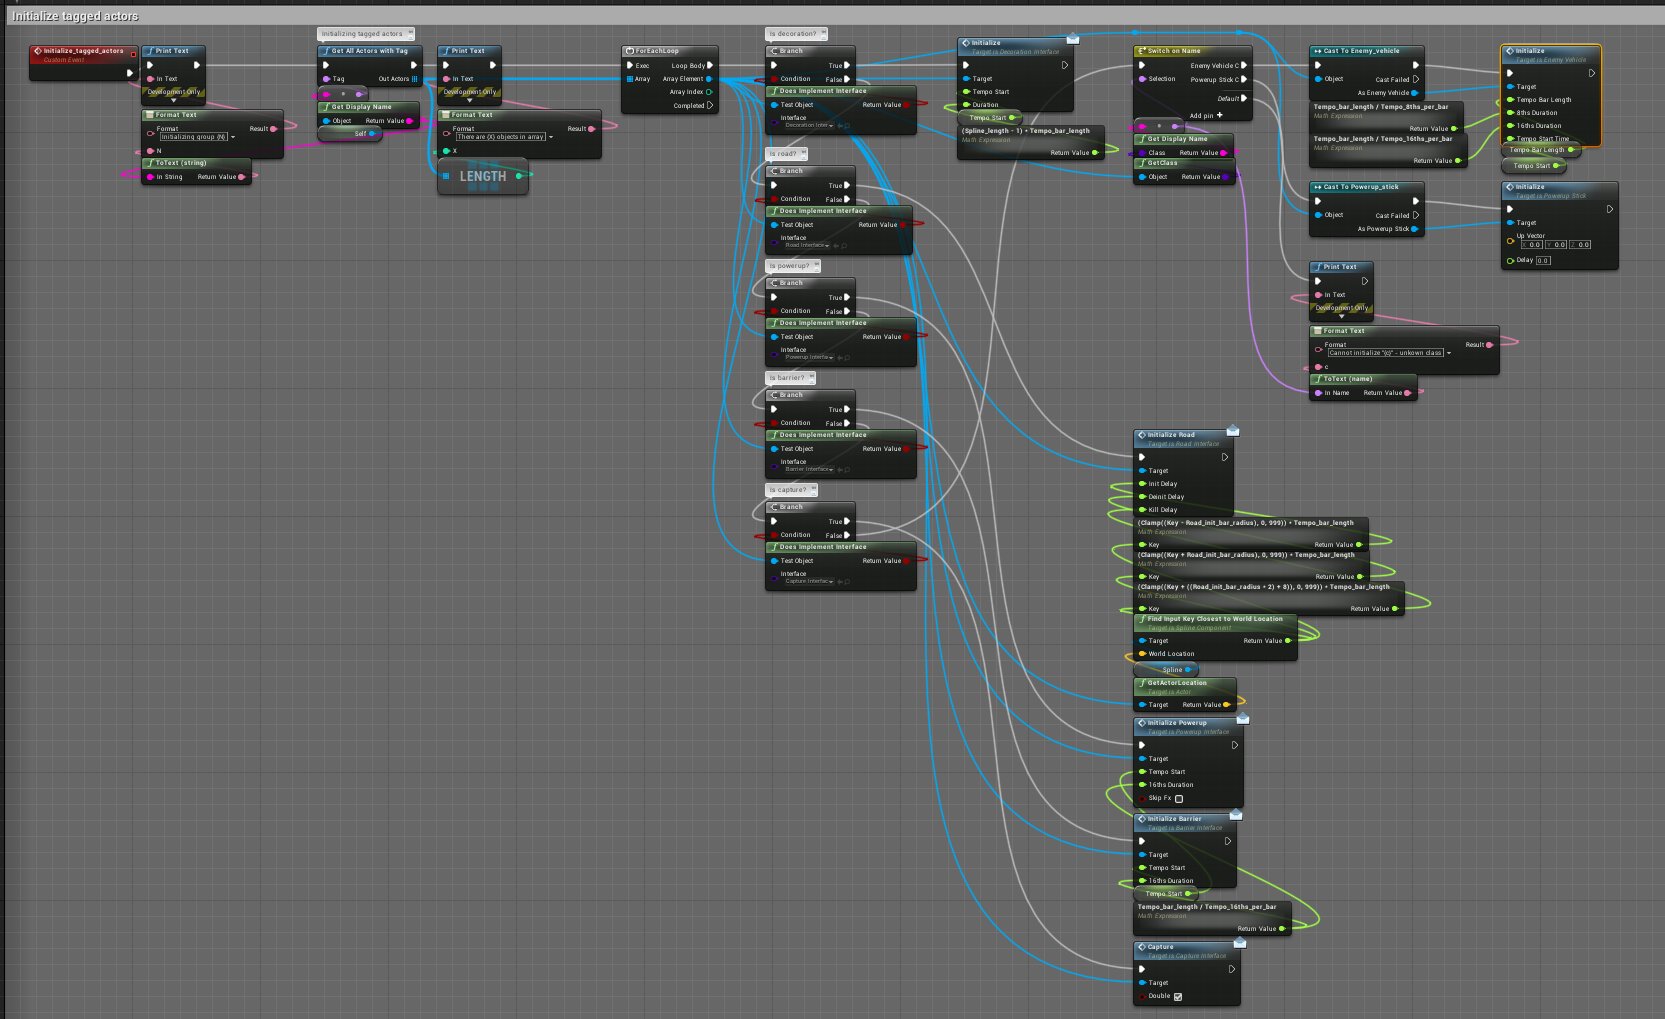This screenshot has width=1665, height=1019.
Task: Click the Initialize_tagged_actors event execution output pin
Action: [x=129, y=73]
